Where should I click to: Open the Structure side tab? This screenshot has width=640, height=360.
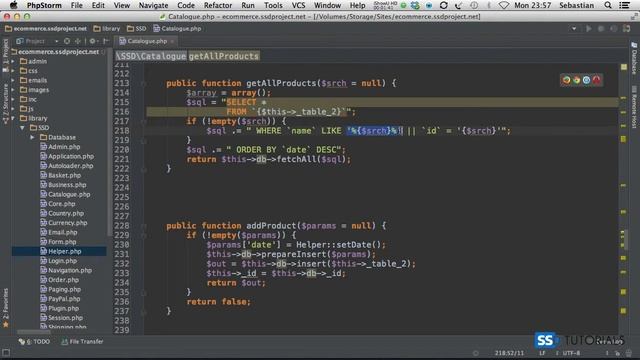[x=5, y=104]
